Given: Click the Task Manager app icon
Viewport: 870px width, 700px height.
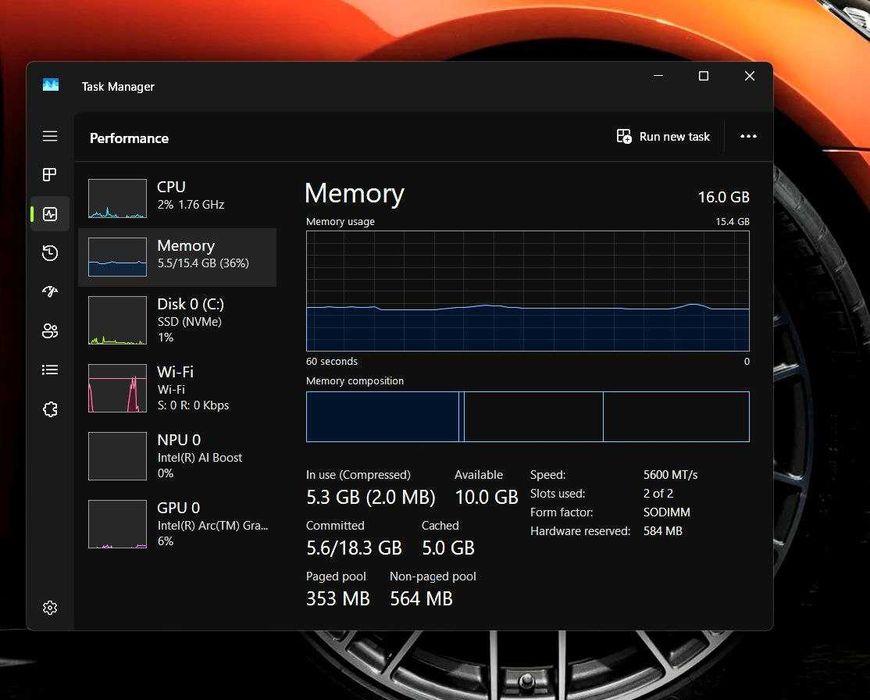Looking at the screenshot, I should pyautogui.click(x=50, y=85).
